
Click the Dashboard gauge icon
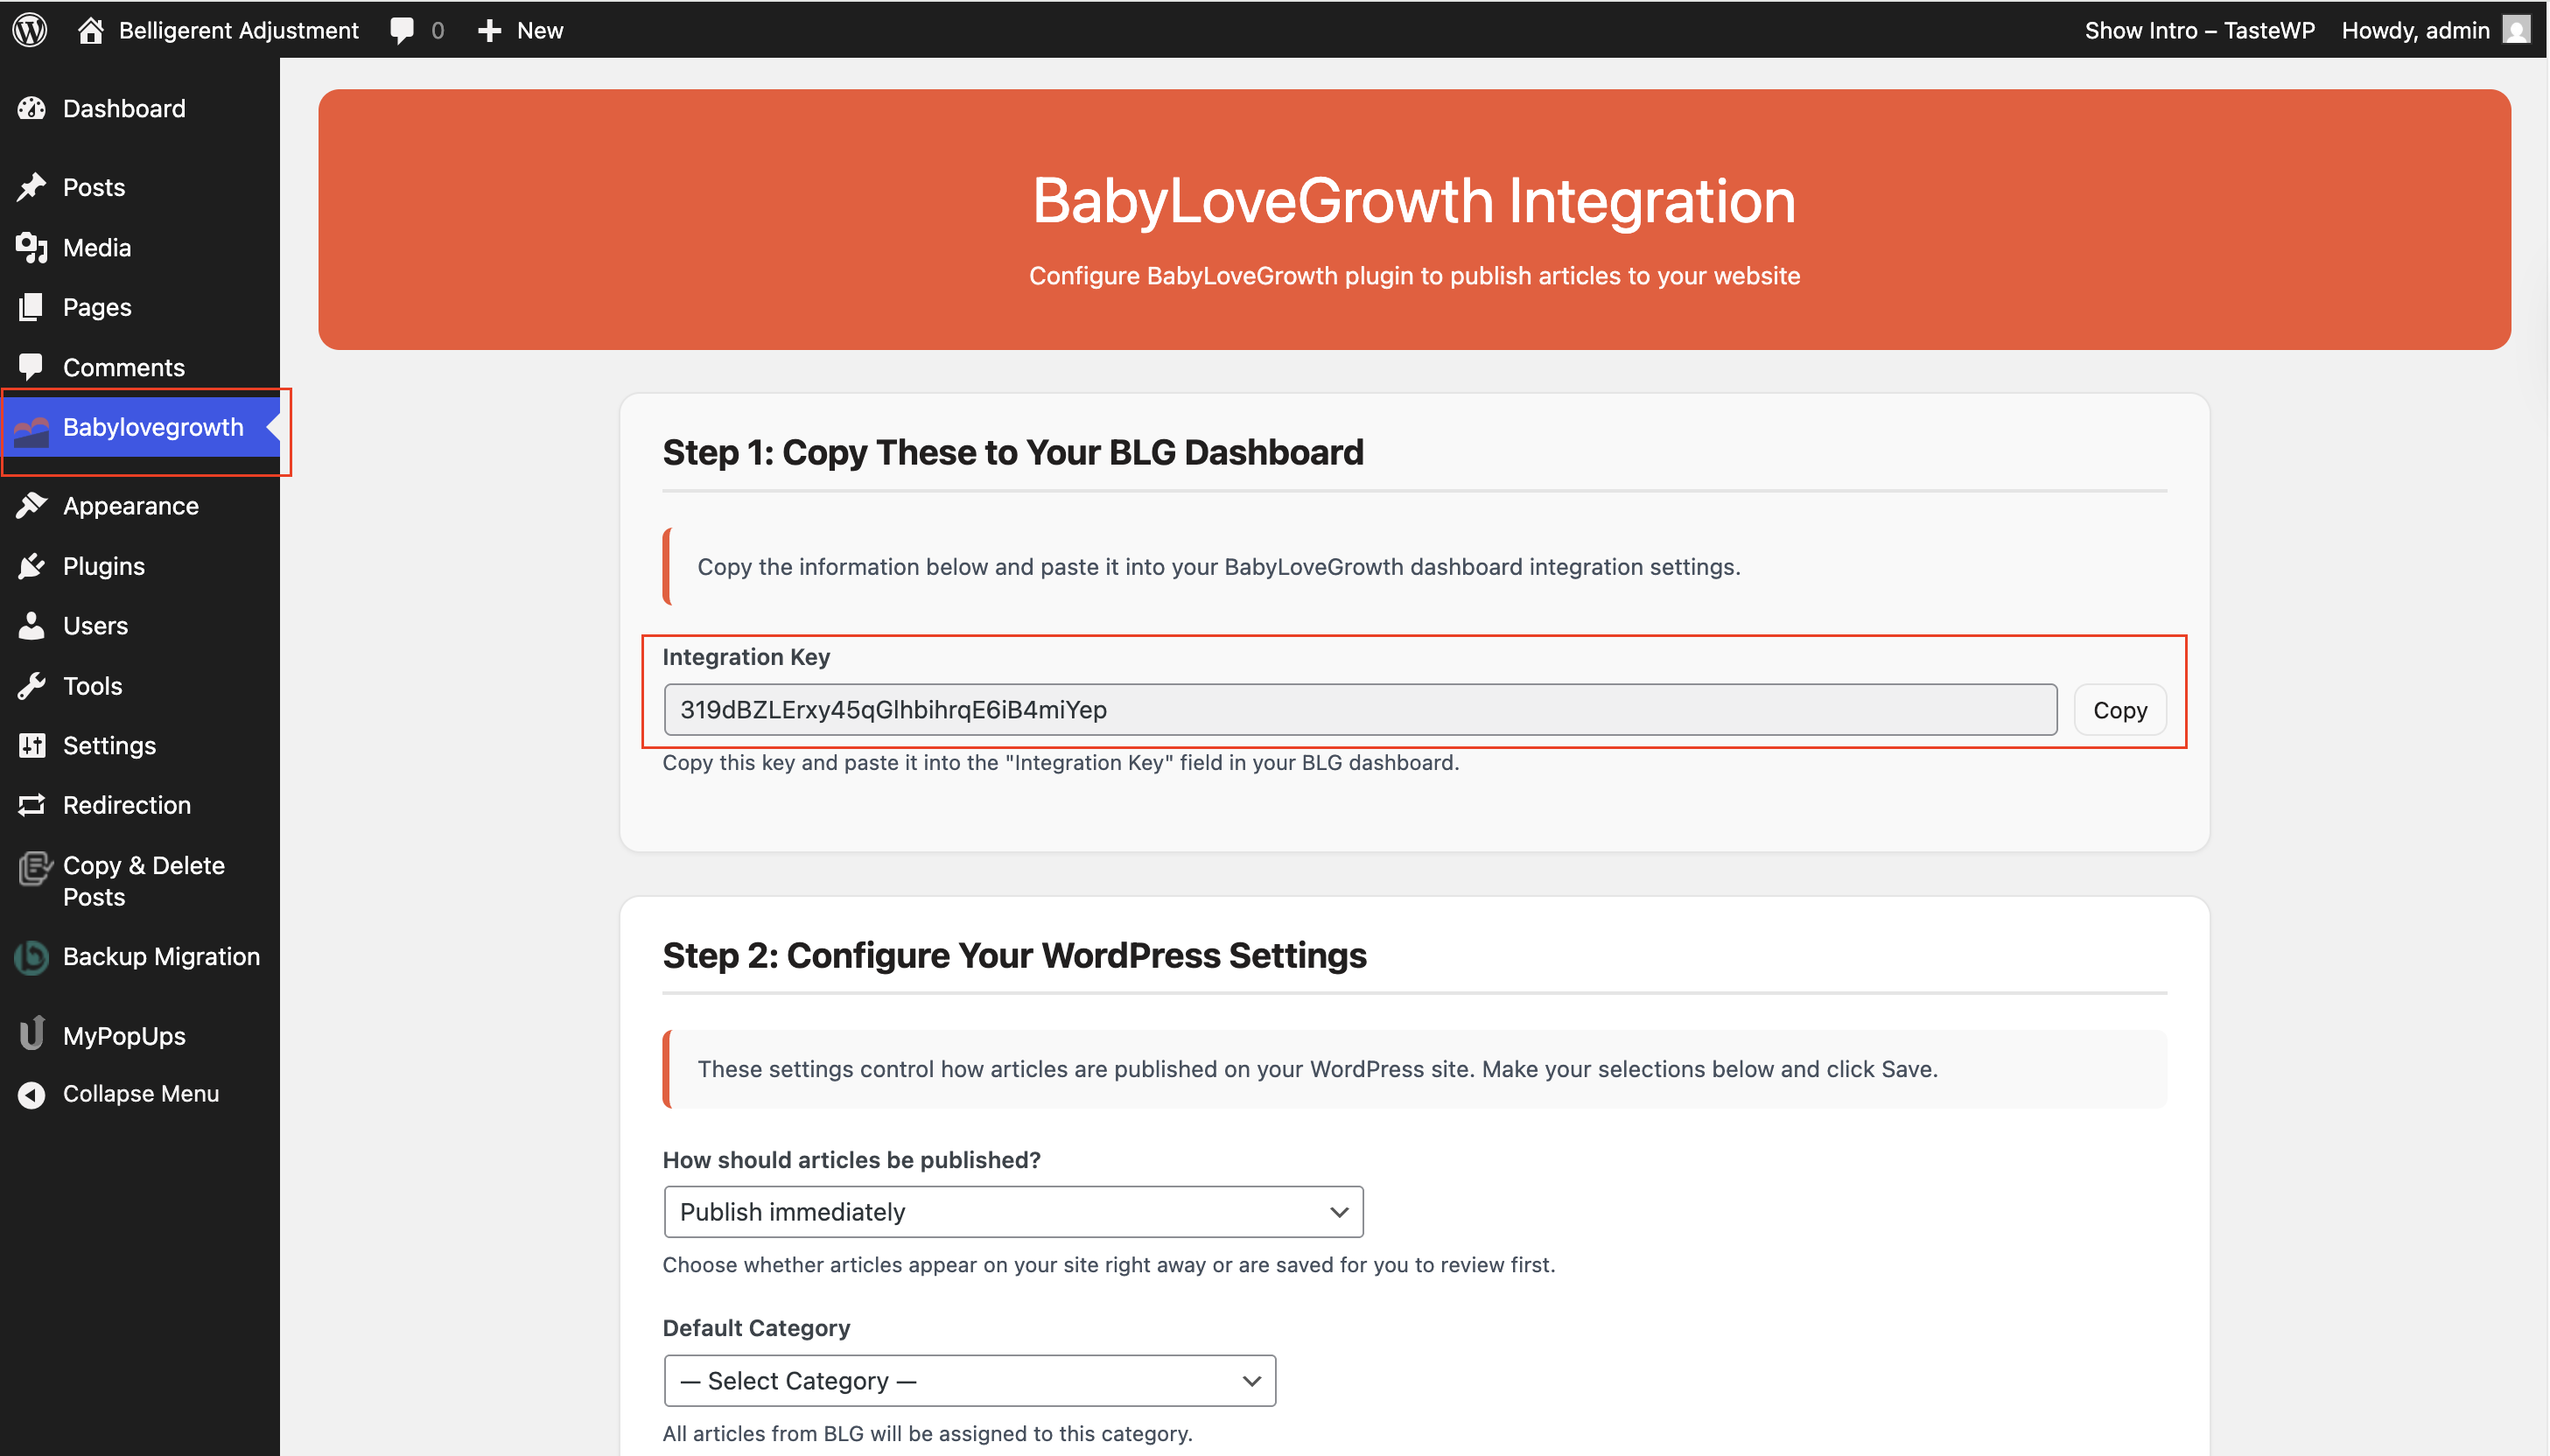pyautogui.click(x=32, y=108)
